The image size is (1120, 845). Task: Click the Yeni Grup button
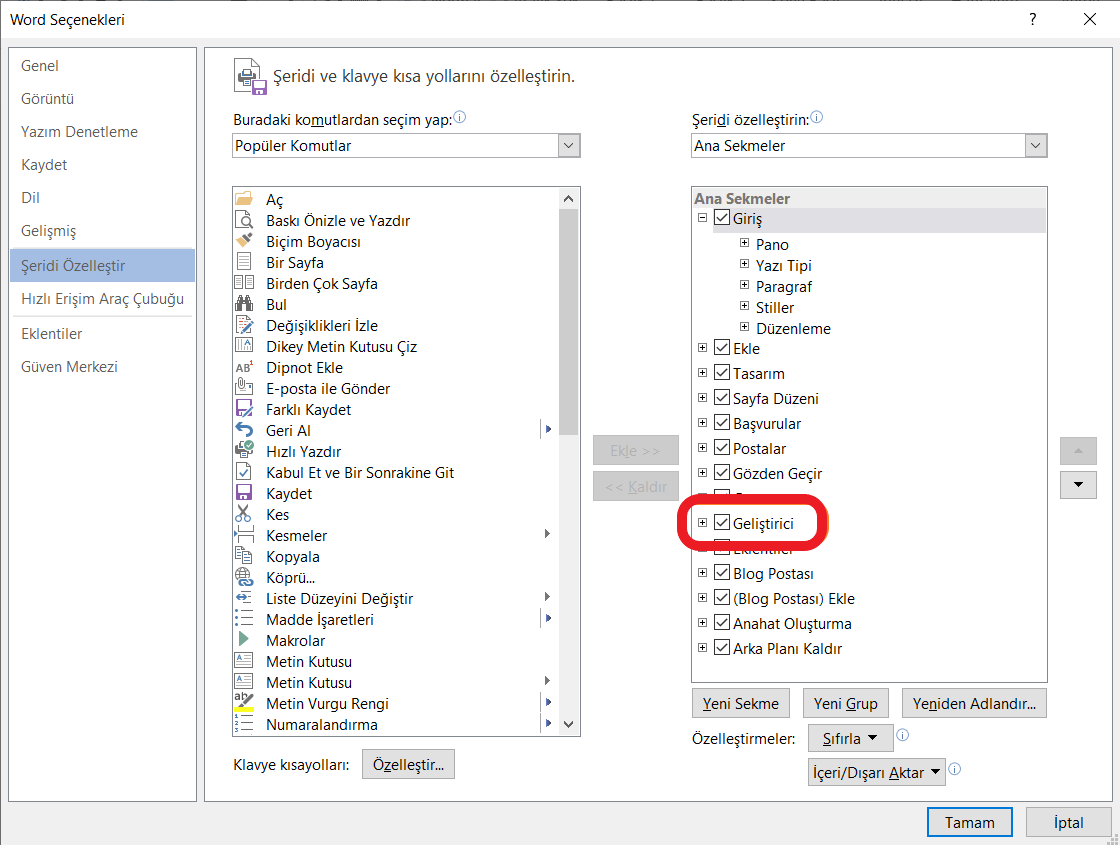pos(846,704)
